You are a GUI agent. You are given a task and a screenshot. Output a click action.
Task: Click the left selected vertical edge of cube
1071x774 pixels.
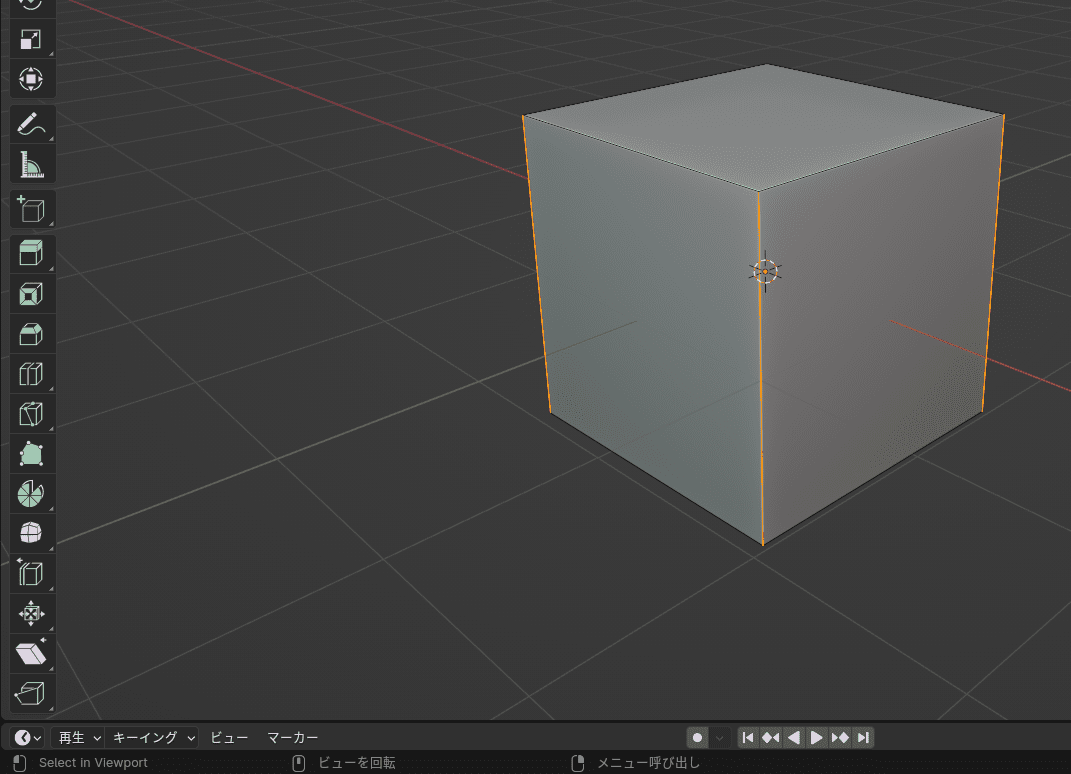(537, 264)
